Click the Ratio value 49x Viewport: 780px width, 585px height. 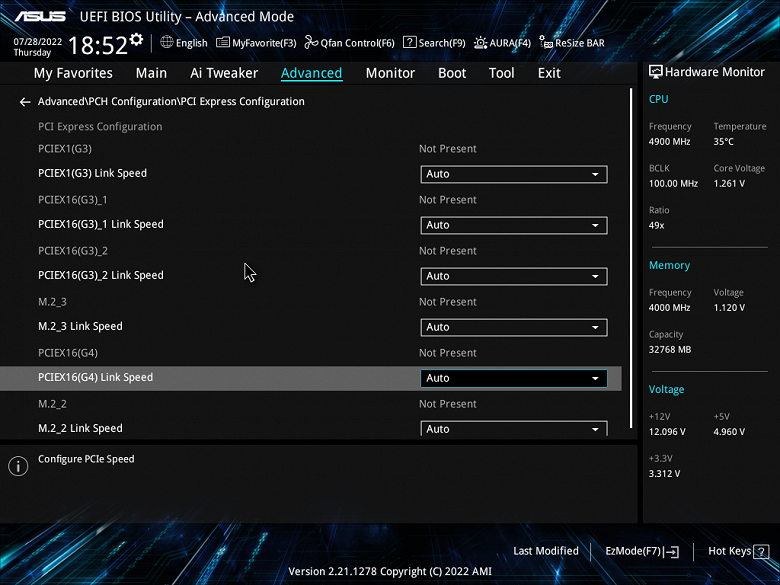tap(656, 225)
